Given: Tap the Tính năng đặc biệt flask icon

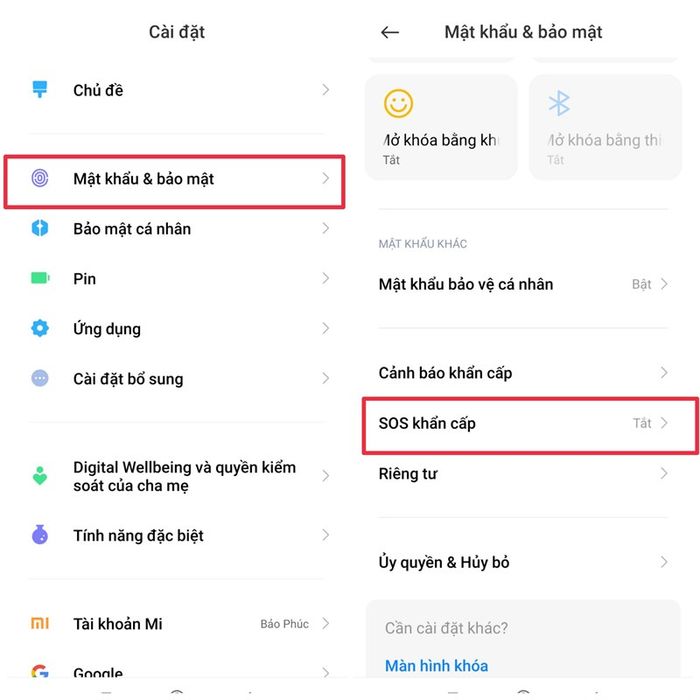Looking at the screenshot, I should pos(40,535).
